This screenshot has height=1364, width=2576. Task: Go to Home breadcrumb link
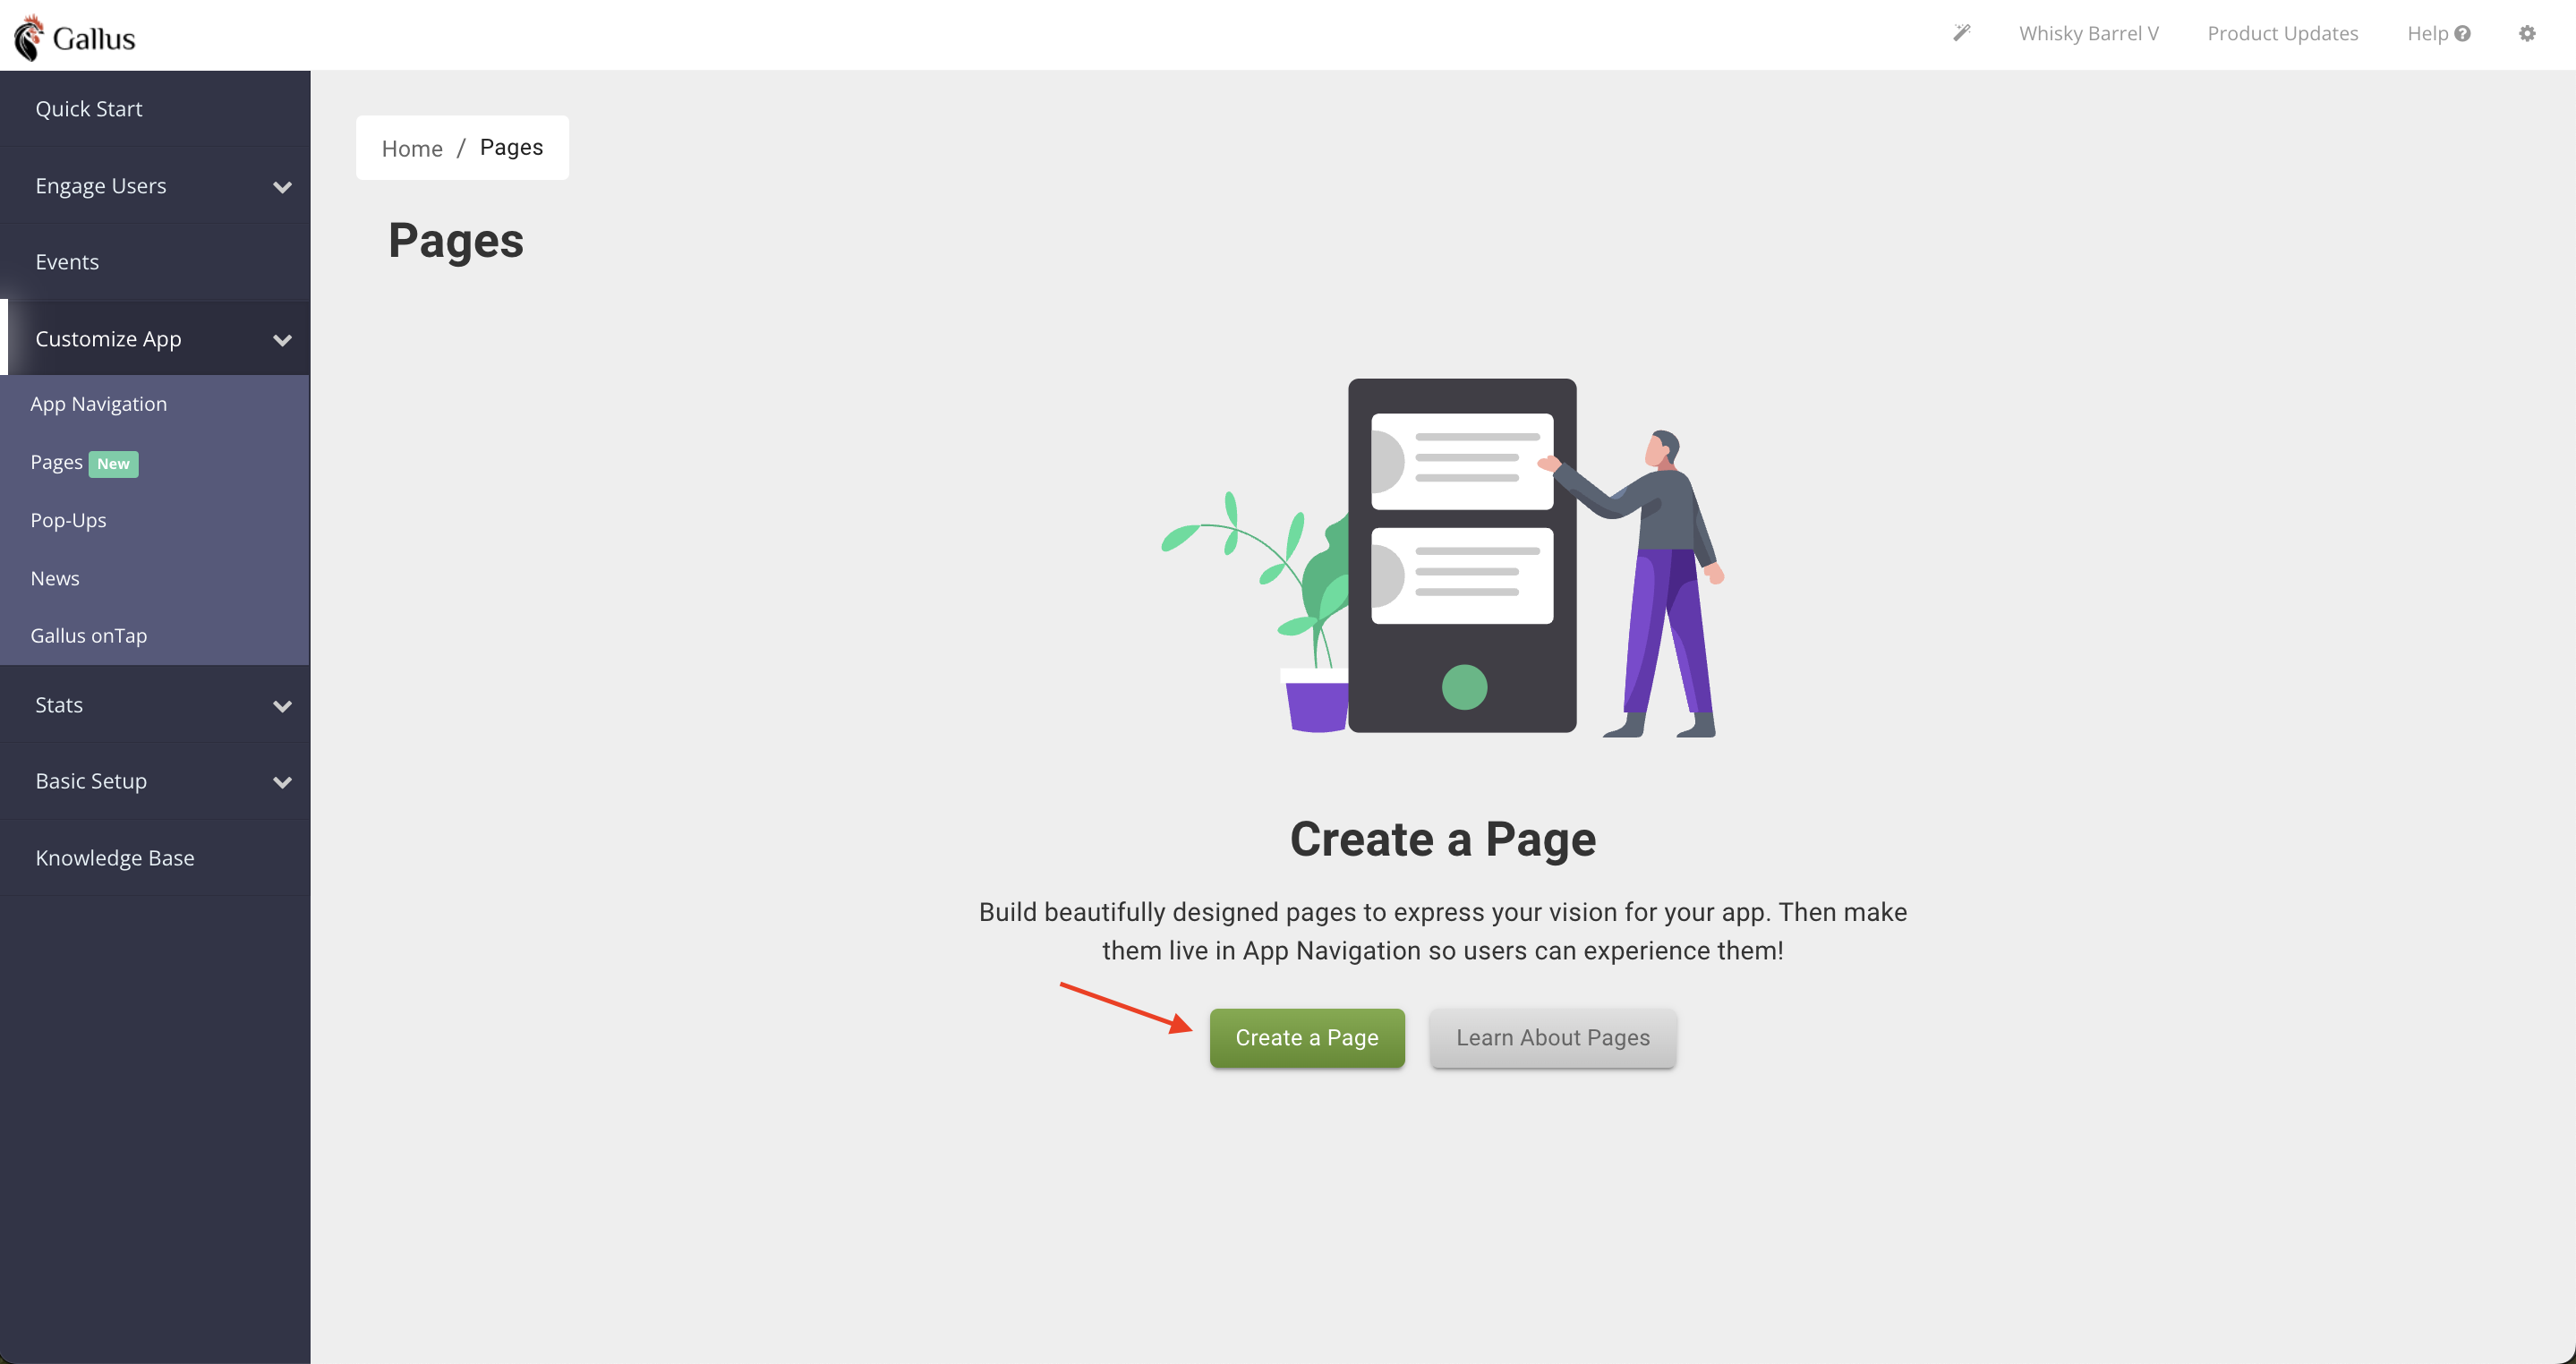[x=412, y=148]
